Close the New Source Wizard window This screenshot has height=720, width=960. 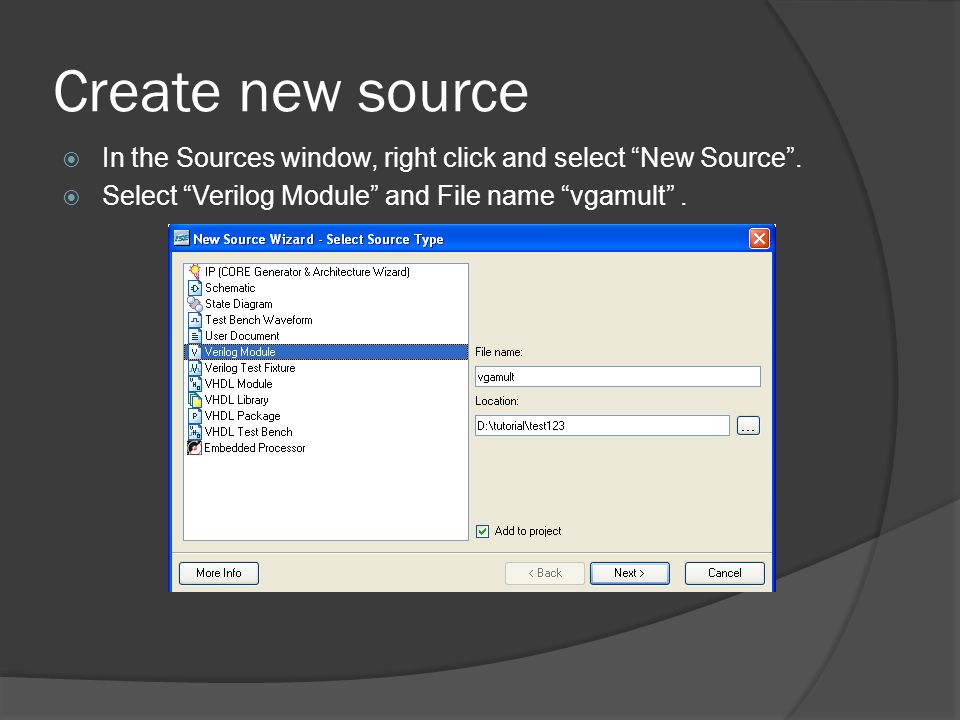(x=759, y=239)
